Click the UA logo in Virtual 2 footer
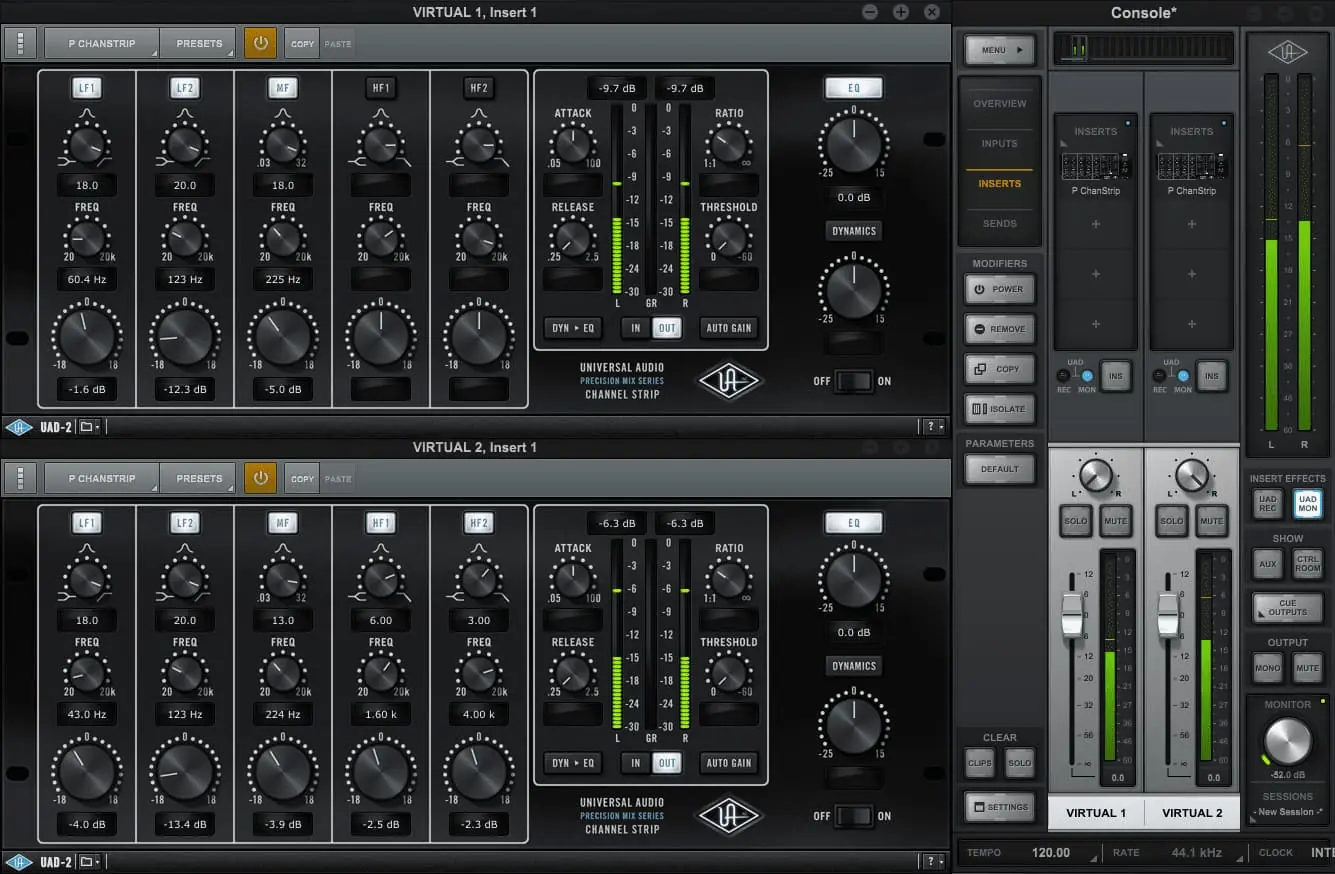 (18, 862)
